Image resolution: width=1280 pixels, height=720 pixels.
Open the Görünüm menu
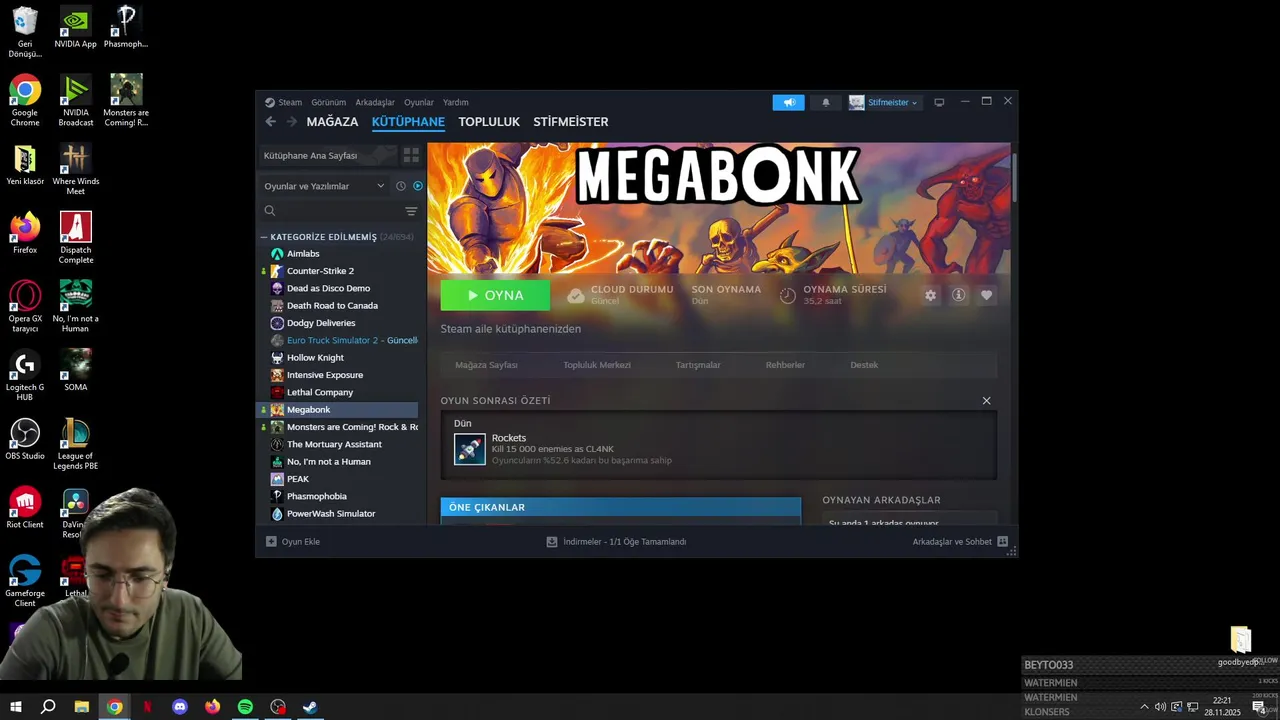[x=328, y=102]
